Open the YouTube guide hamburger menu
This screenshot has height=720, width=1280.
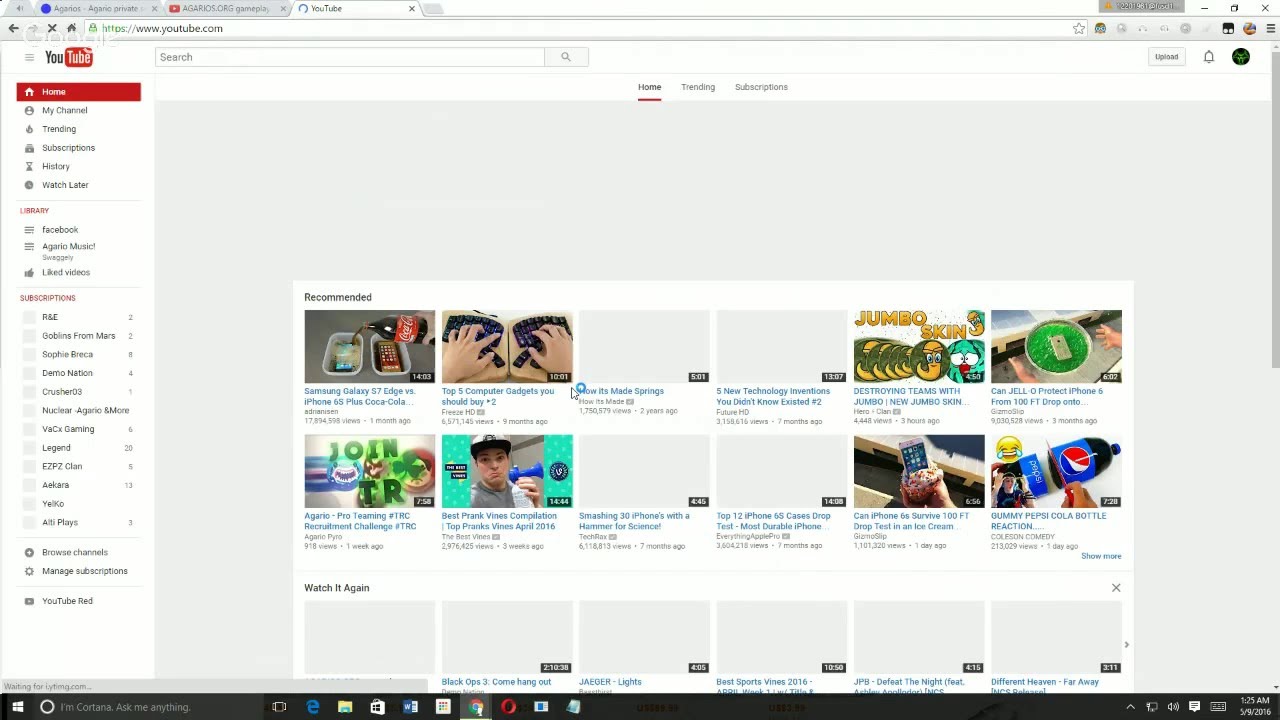(x=29, y=57)
